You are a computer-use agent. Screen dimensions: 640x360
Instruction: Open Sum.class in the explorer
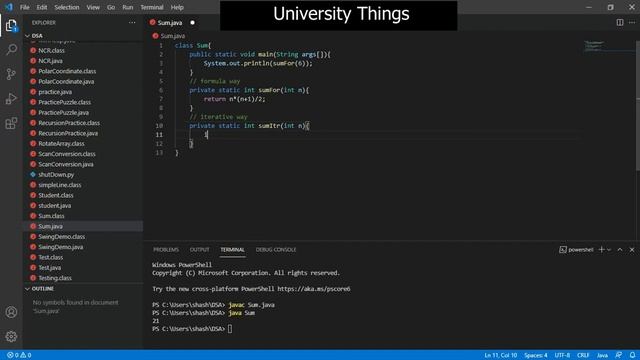(x=51, y=216)
